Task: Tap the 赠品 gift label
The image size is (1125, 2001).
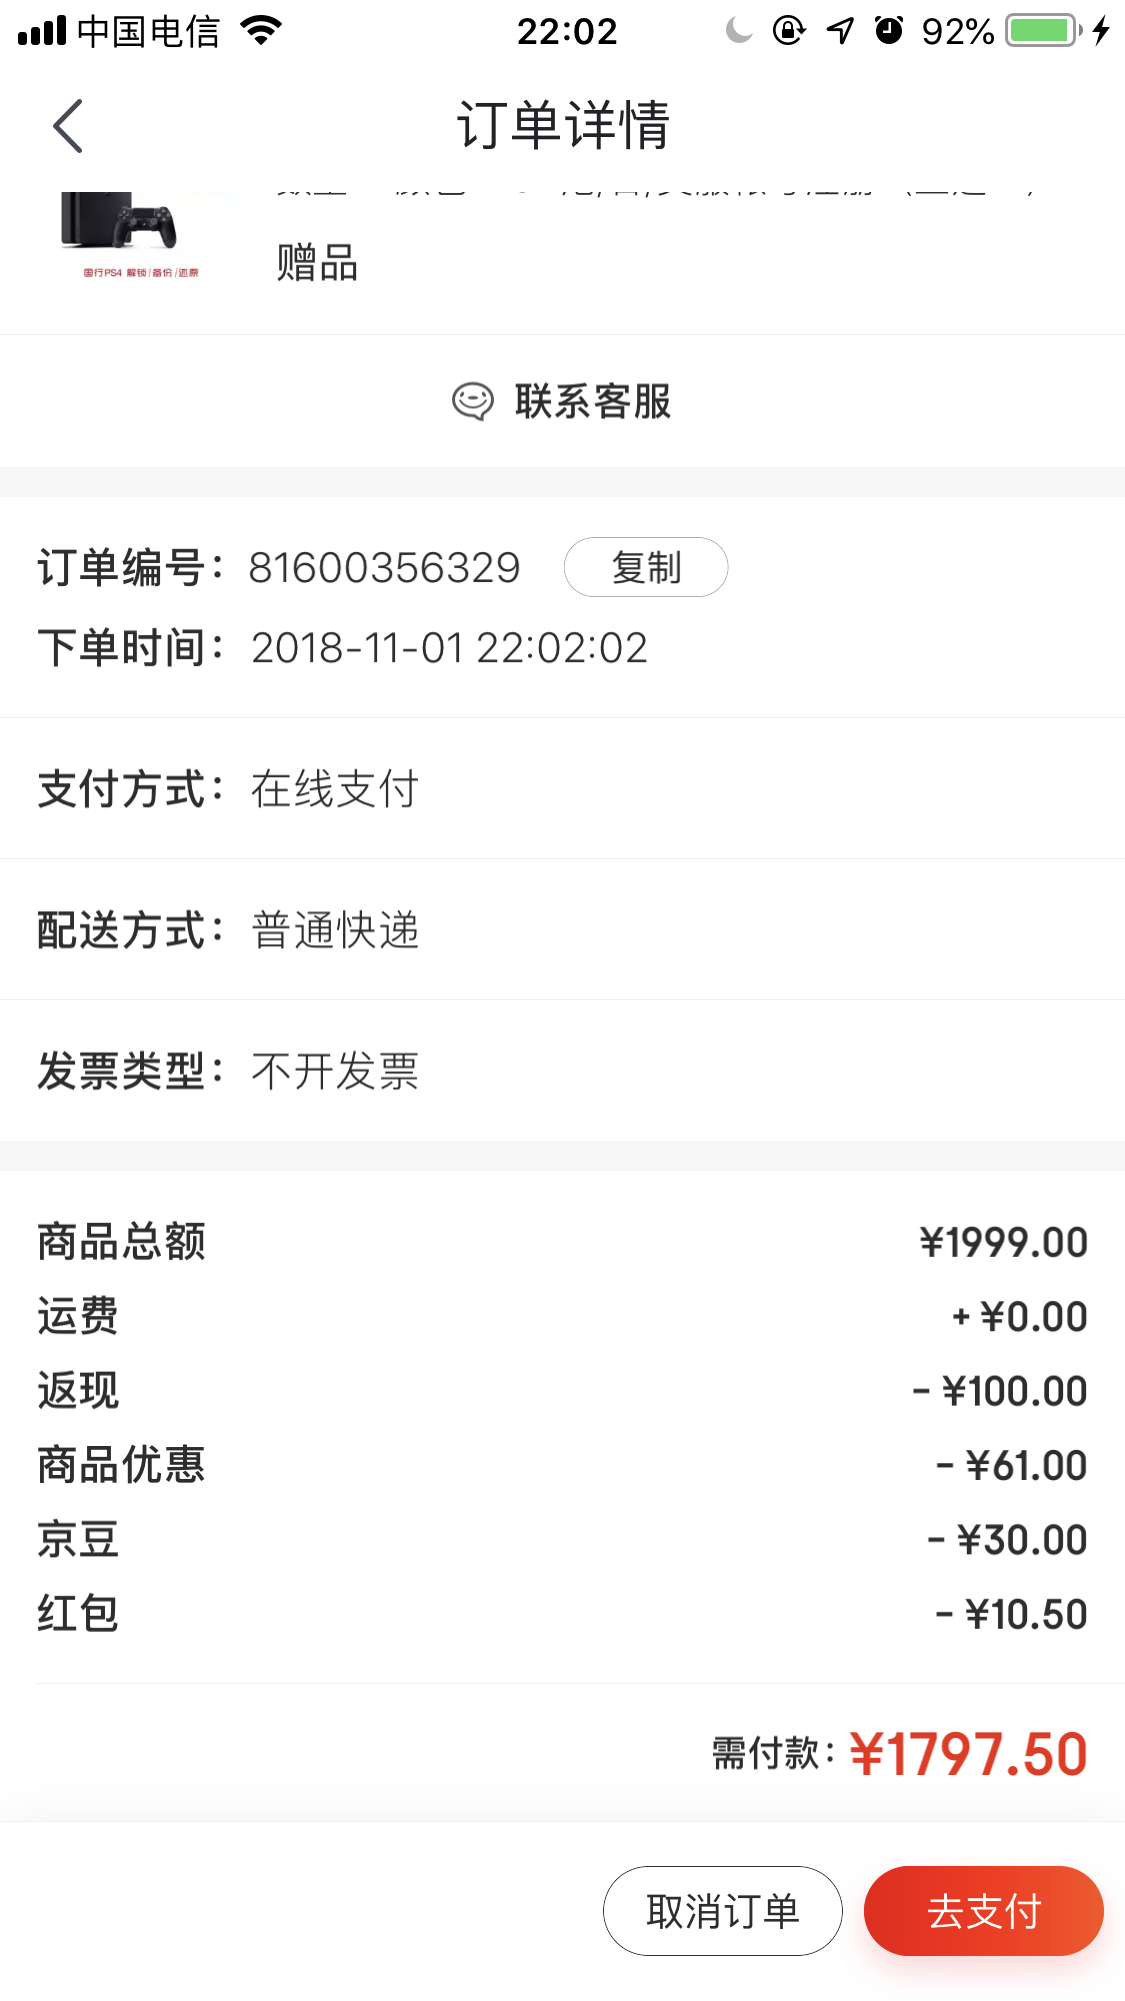Action: (x=317, y=264)
